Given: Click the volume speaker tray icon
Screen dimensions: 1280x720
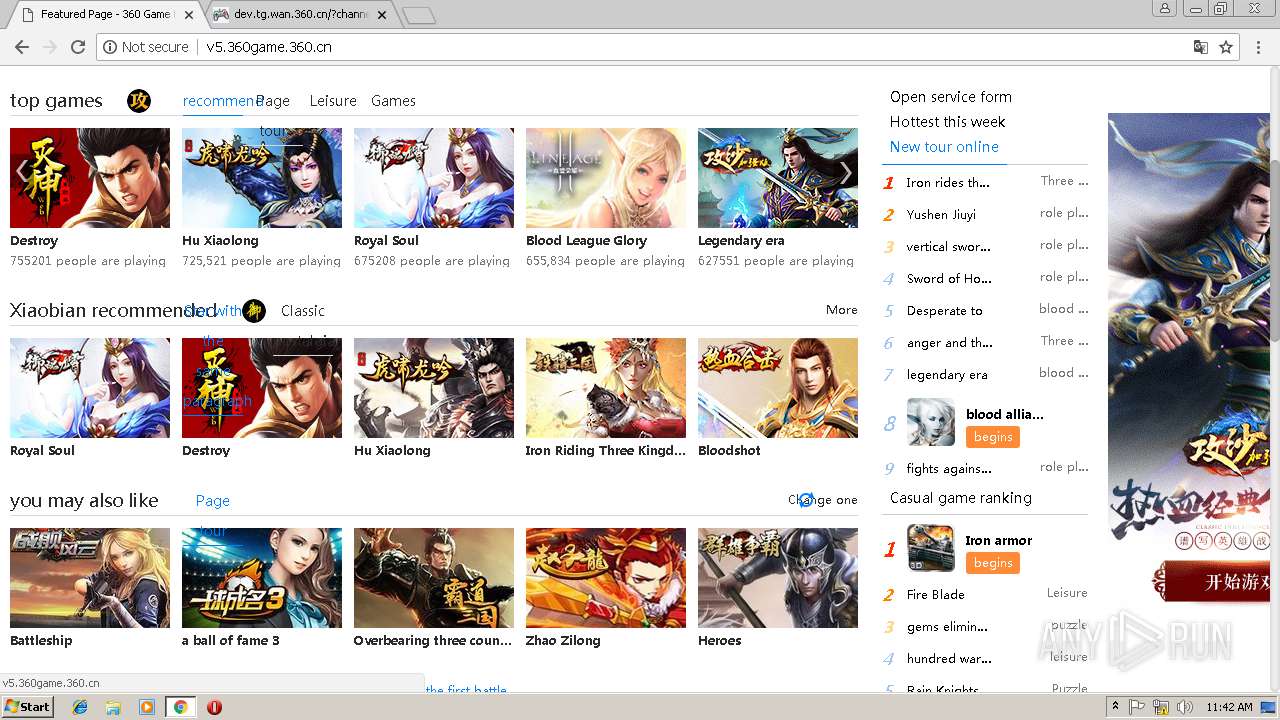Looking at the screenshot, I should [1184, 707].
